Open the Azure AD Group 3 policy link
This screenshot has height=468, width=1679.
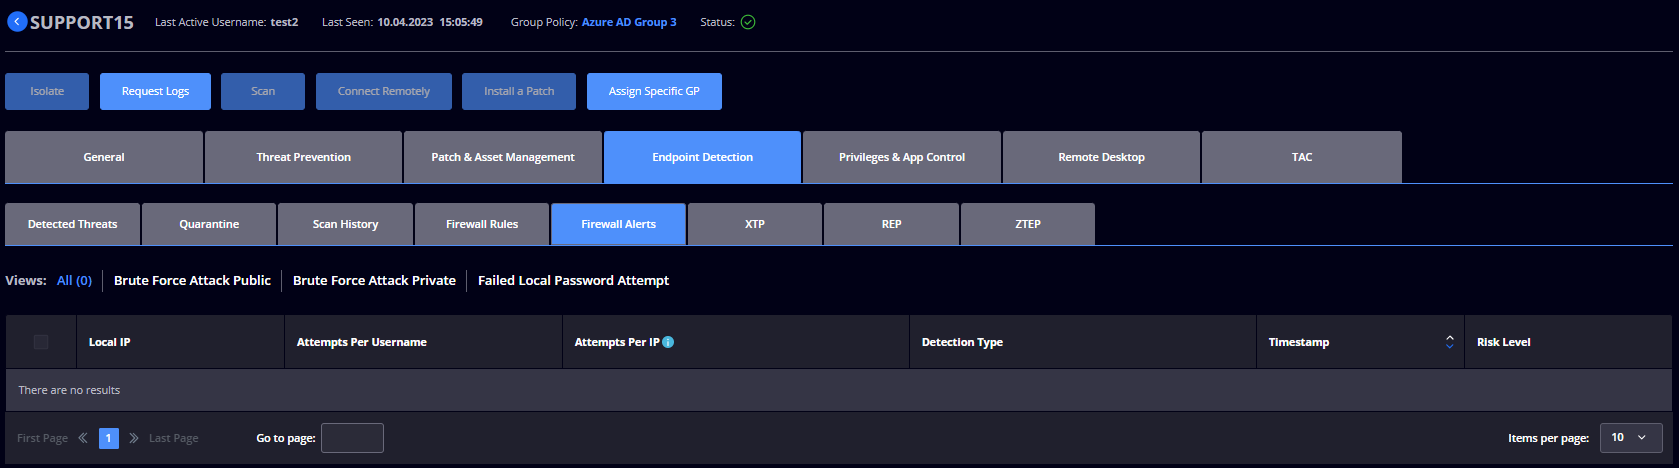coord(629,22)
